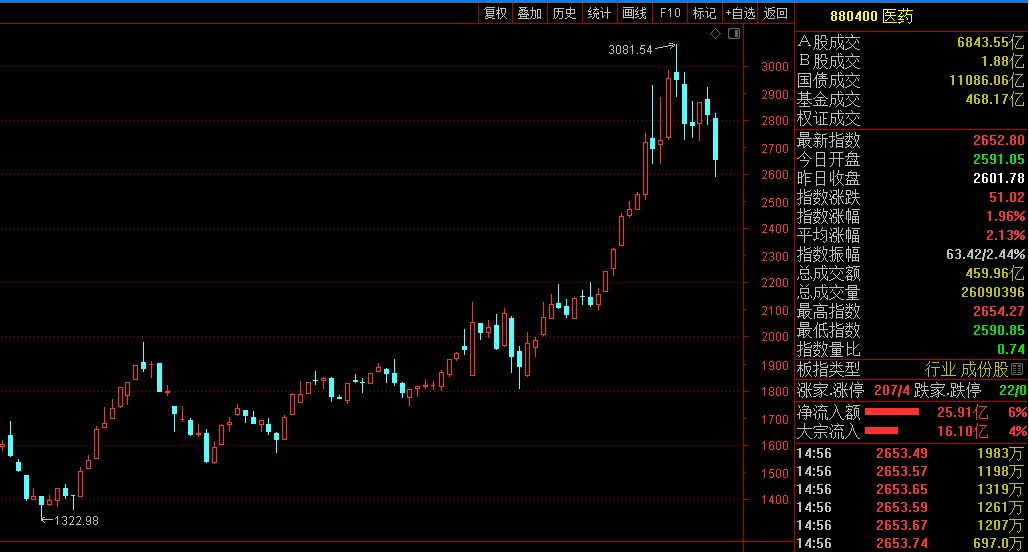
Task: Click the 复权 toolbar button
Action: (495, 13)
